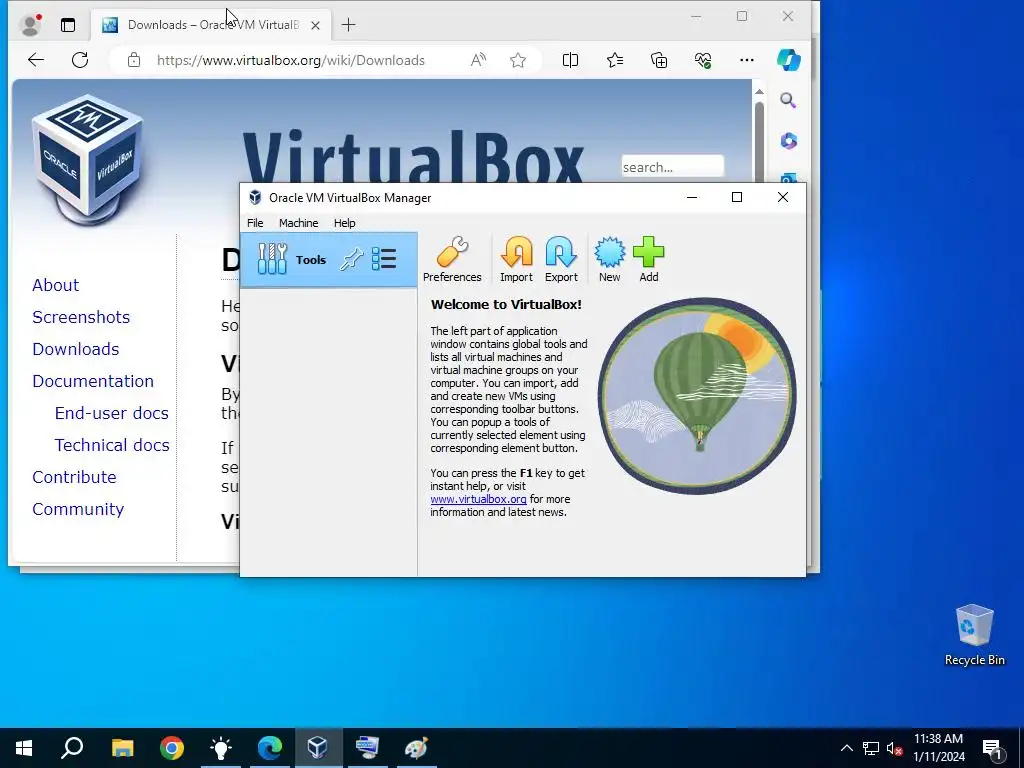
Task: Maximize the VirtualBox Manager window
Action: tap(737, 197)
